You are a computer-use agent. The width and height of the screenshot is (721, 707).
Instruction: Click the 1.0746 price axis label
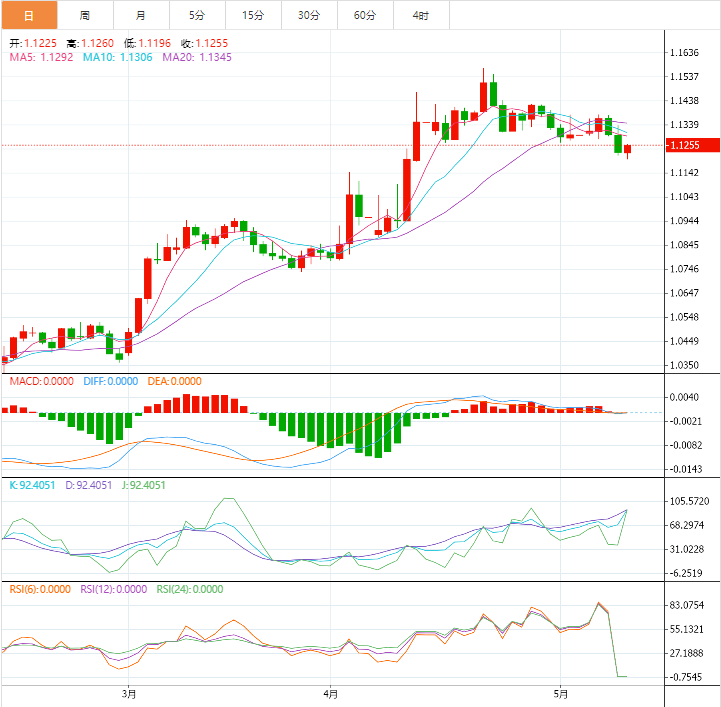click(684, 268)
